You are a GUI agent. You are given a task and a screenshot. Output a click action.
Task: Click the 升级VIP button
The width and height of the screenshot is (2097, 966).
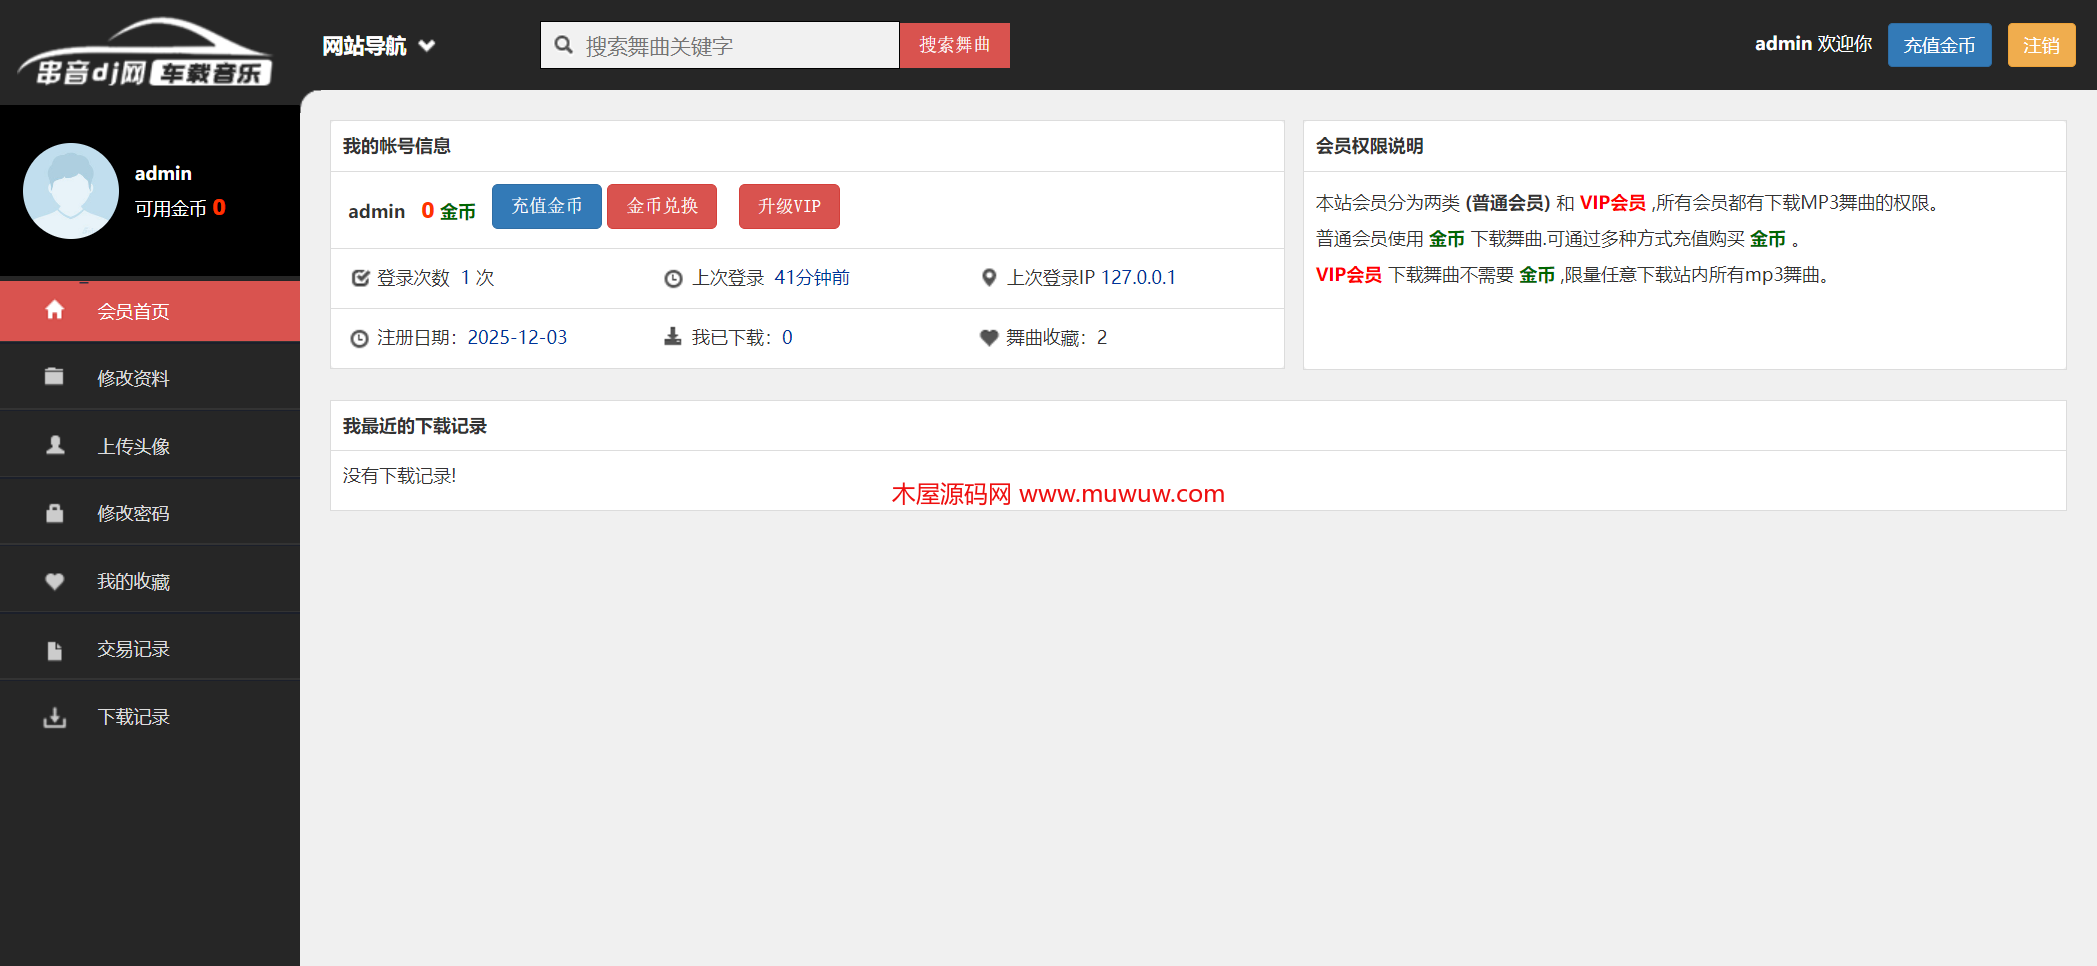click(x=788, y=206)
